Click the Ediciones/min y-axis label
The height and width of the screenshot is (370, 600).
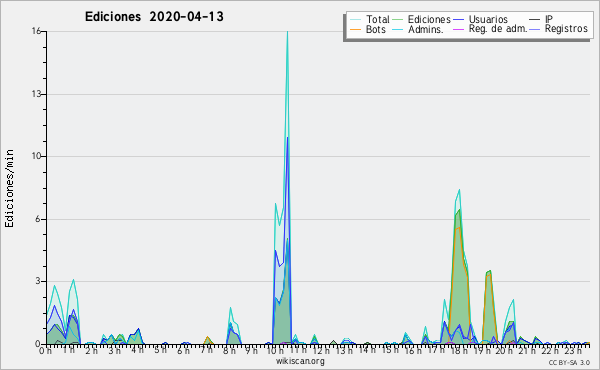pos(10,188)
